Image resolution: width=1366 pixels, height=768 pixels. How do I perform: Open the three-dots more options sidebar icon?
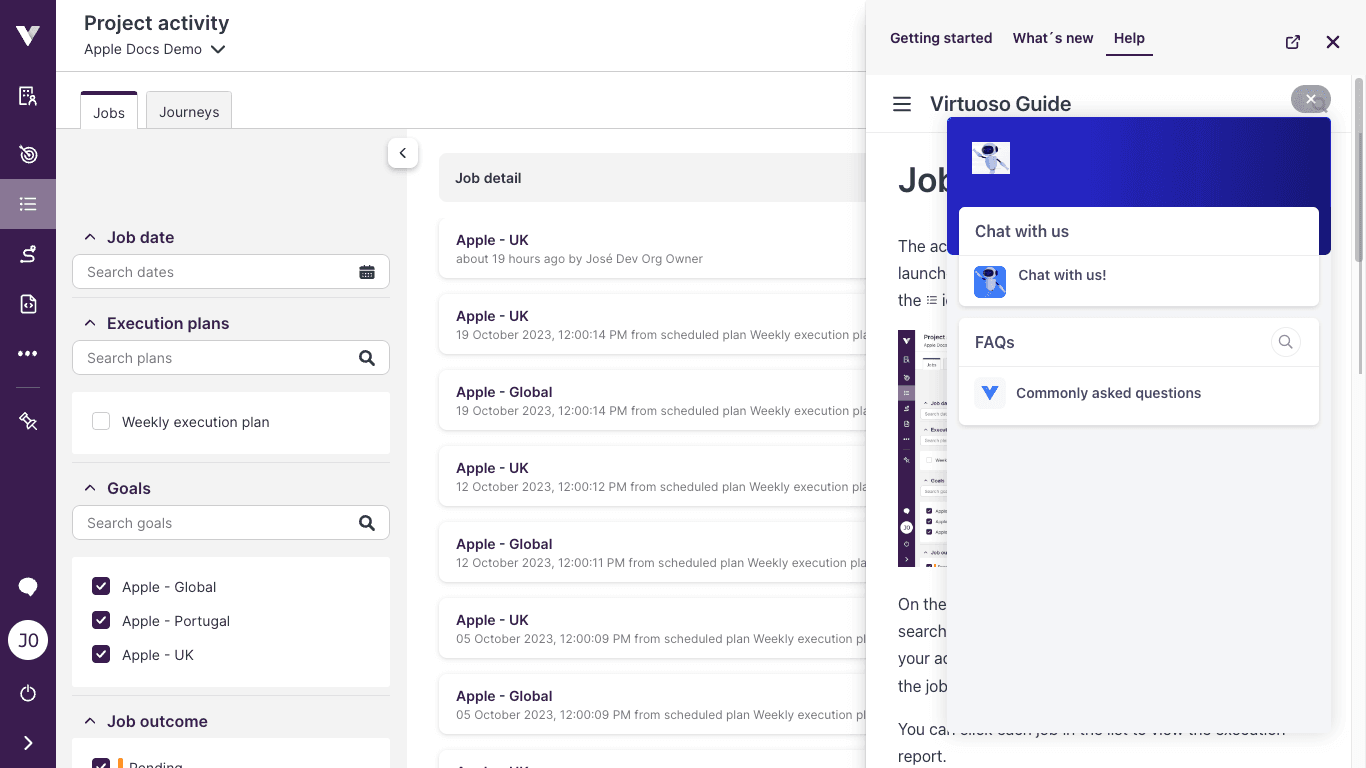(28, 354)
